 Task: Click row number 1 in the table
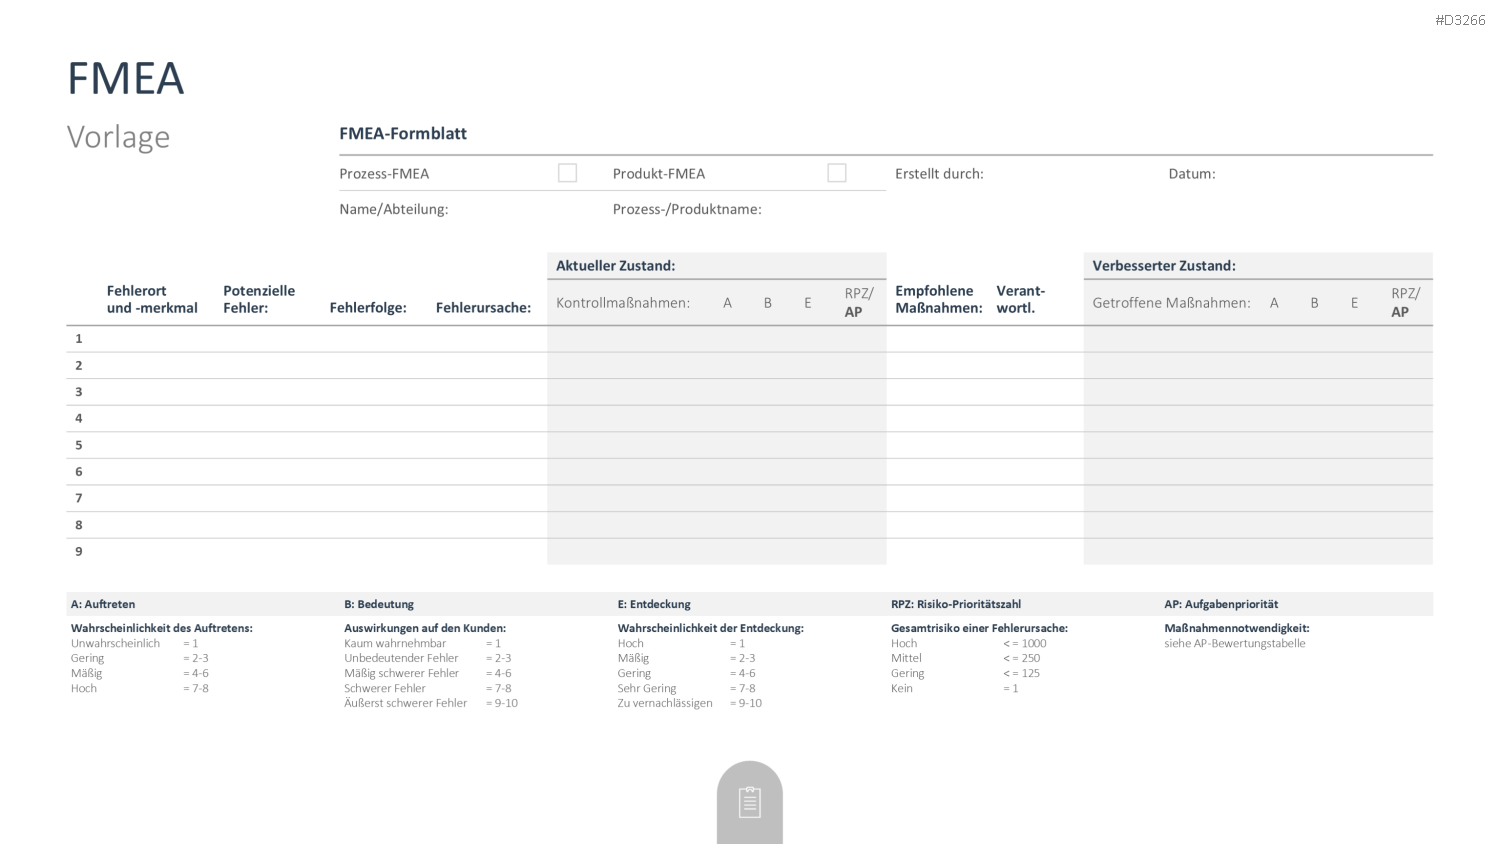pyautogui.click(x=78, y=338)
